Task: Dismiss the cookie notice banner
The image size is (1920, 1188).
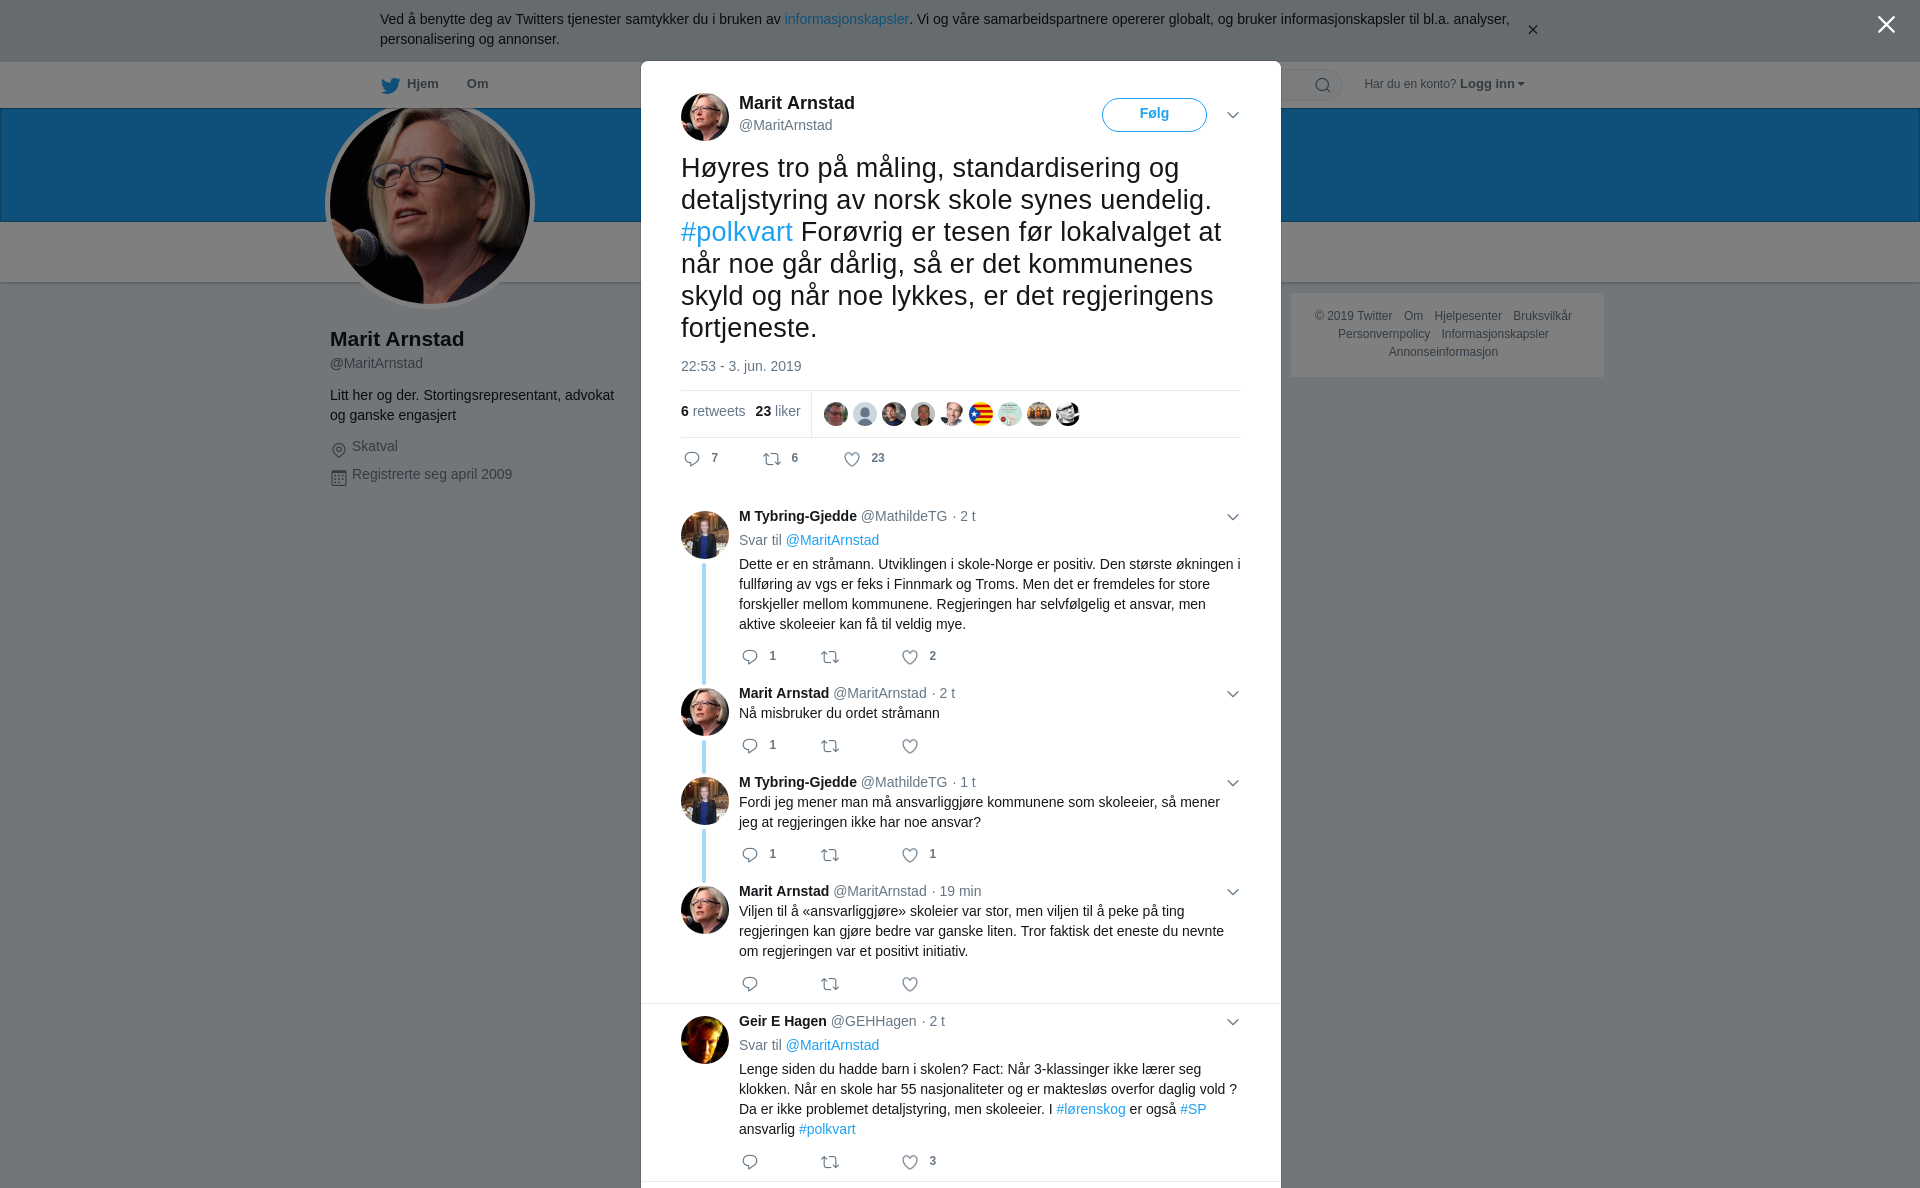Action: pyautogui.click(x=1532, y=30)
